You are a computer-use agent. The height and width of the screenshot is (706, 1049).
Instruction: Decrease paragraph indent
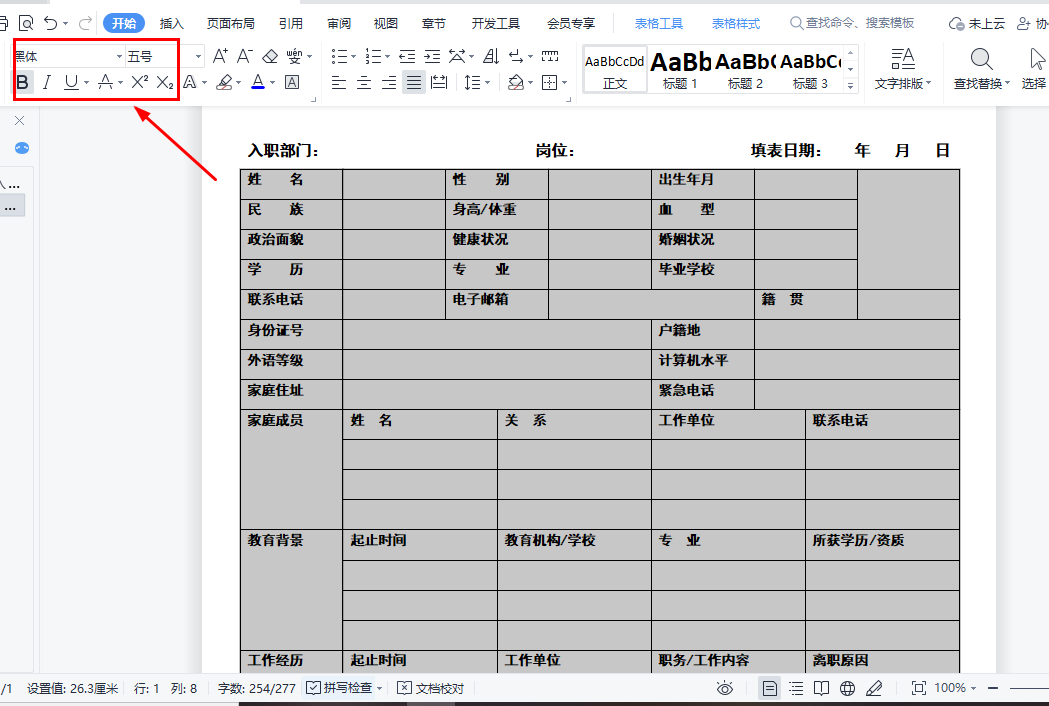coord(407,56)
